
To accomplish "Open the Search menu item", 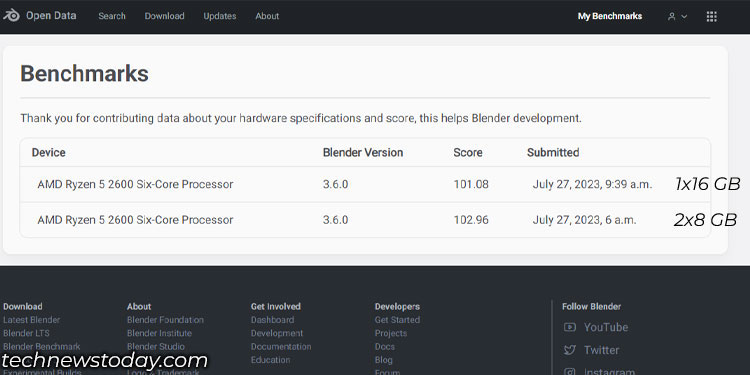I will click(x=112, y=16).
